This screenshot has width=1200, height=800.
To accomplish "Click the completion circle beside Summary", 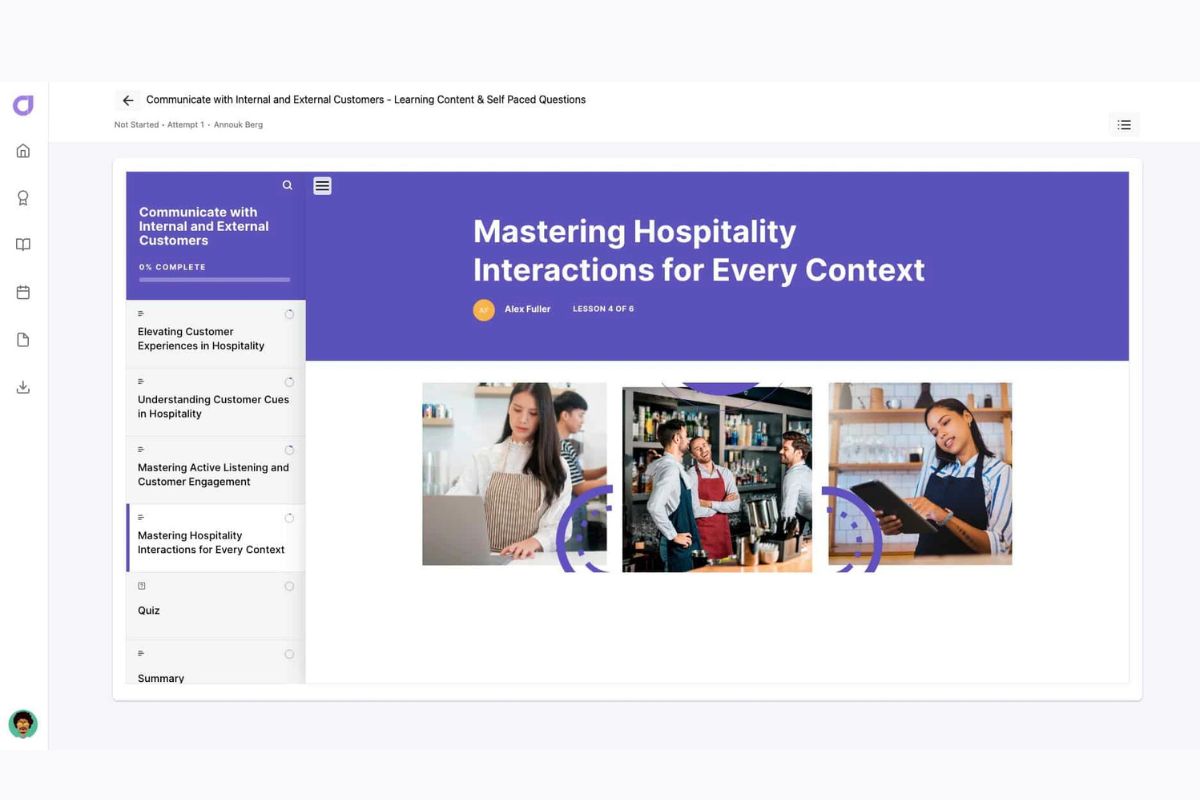I will point(289,654).
